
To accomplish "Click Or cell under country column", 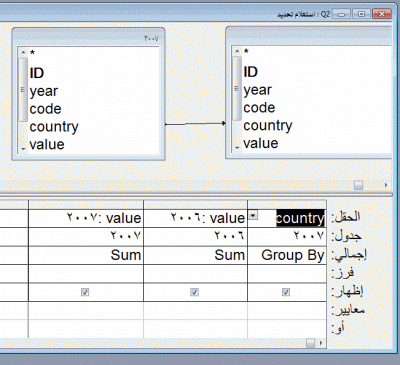I will 287,329.
